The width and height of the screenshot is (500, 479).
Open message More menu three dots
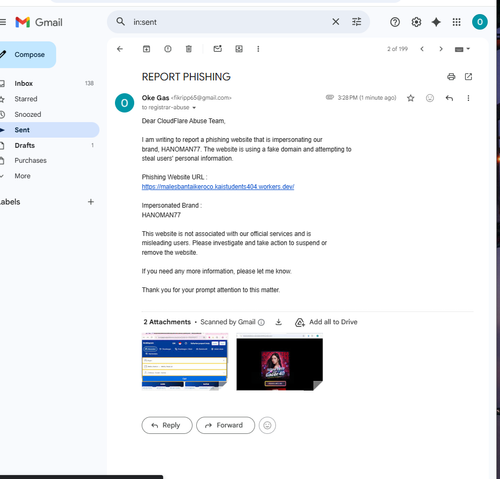468,98
